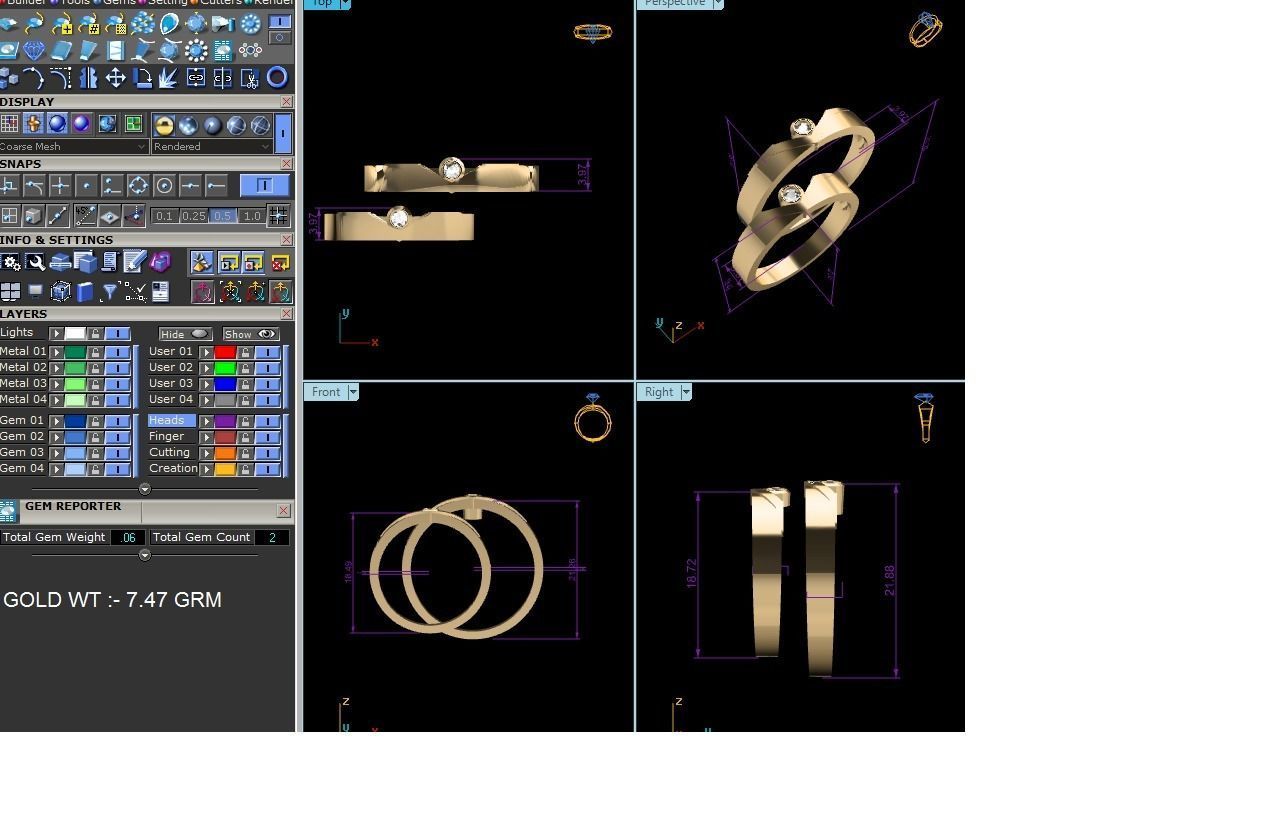Select the diamond gem icon in toolbar

[34, 50]
